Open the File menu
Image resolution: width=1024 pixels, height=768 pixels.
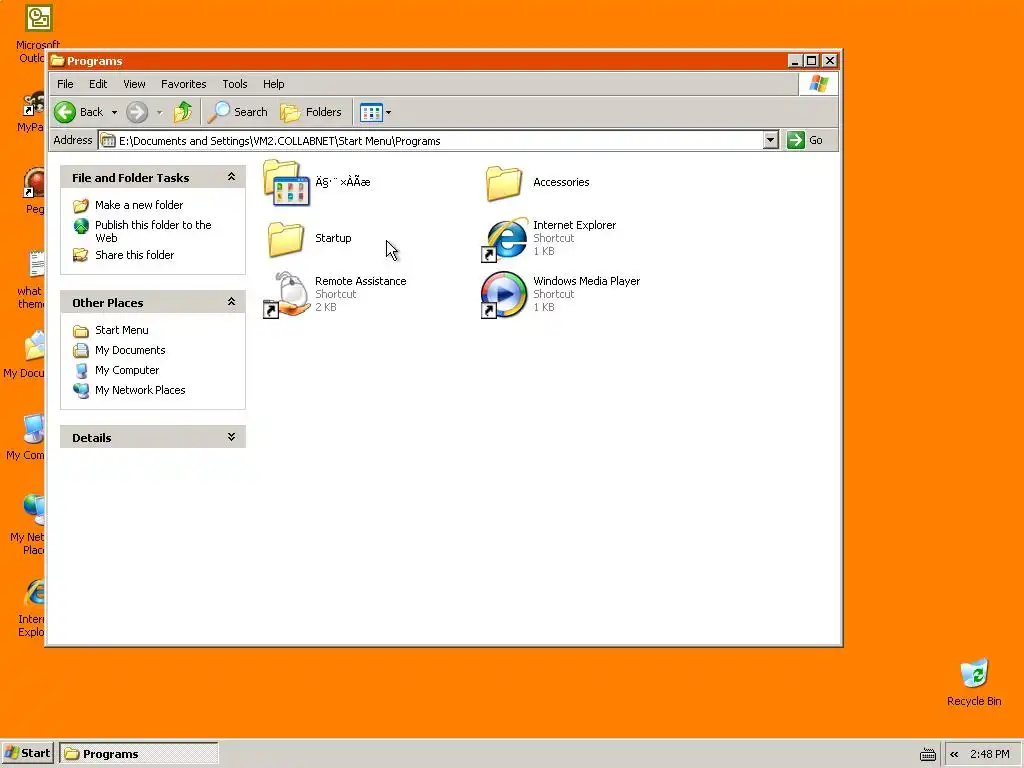click(65, 84)
